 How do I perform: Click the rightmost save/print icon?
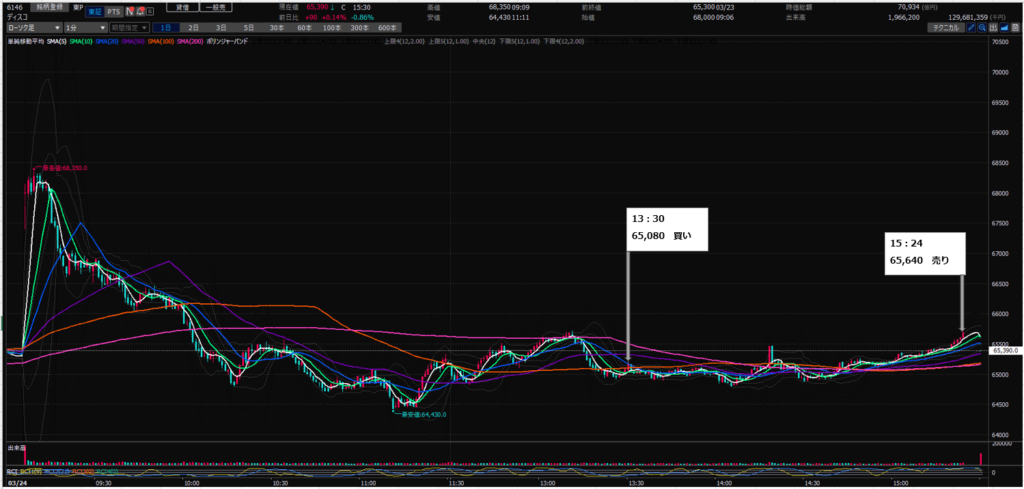coord(1017,28)
